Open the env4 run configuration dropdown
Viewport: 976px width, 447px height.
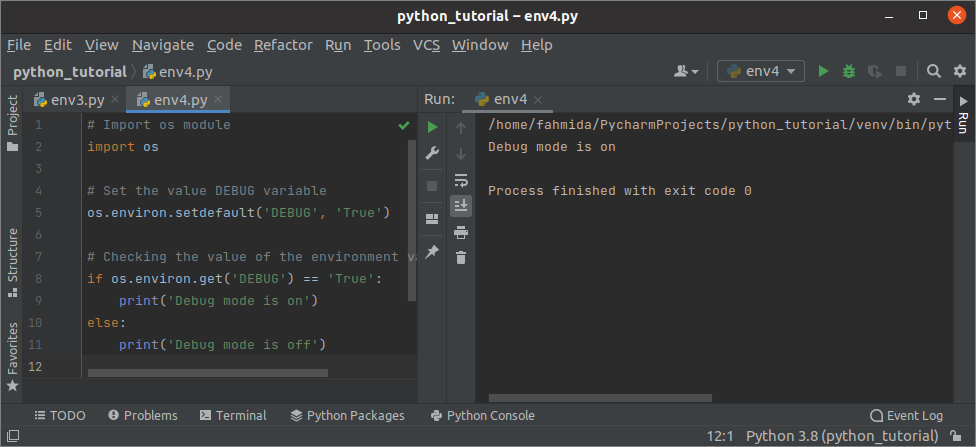761,71
